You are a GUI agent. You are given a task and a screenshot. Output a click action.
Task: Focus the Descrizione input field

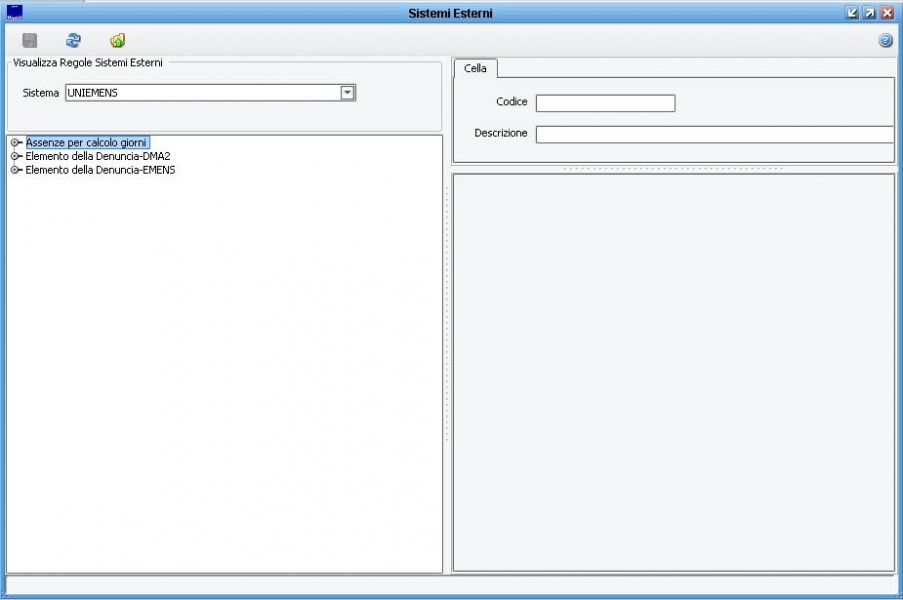click(x=715, y=135)
